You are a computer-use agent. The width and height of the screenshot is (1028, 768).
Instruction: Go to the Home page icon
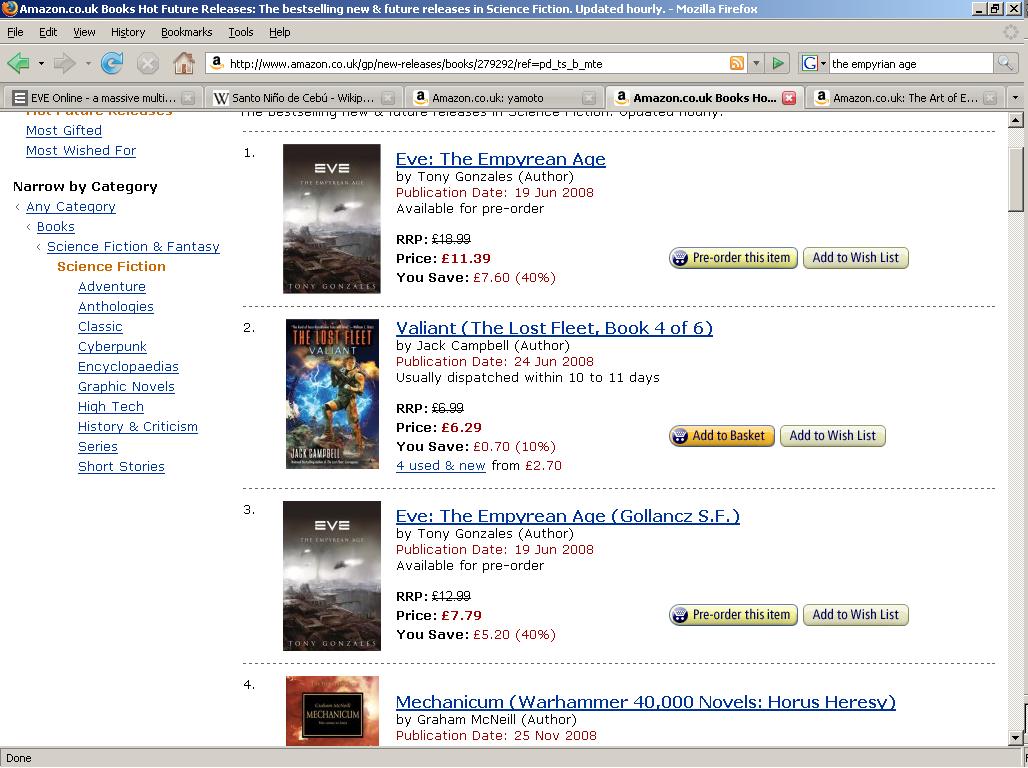coord(184,64)
